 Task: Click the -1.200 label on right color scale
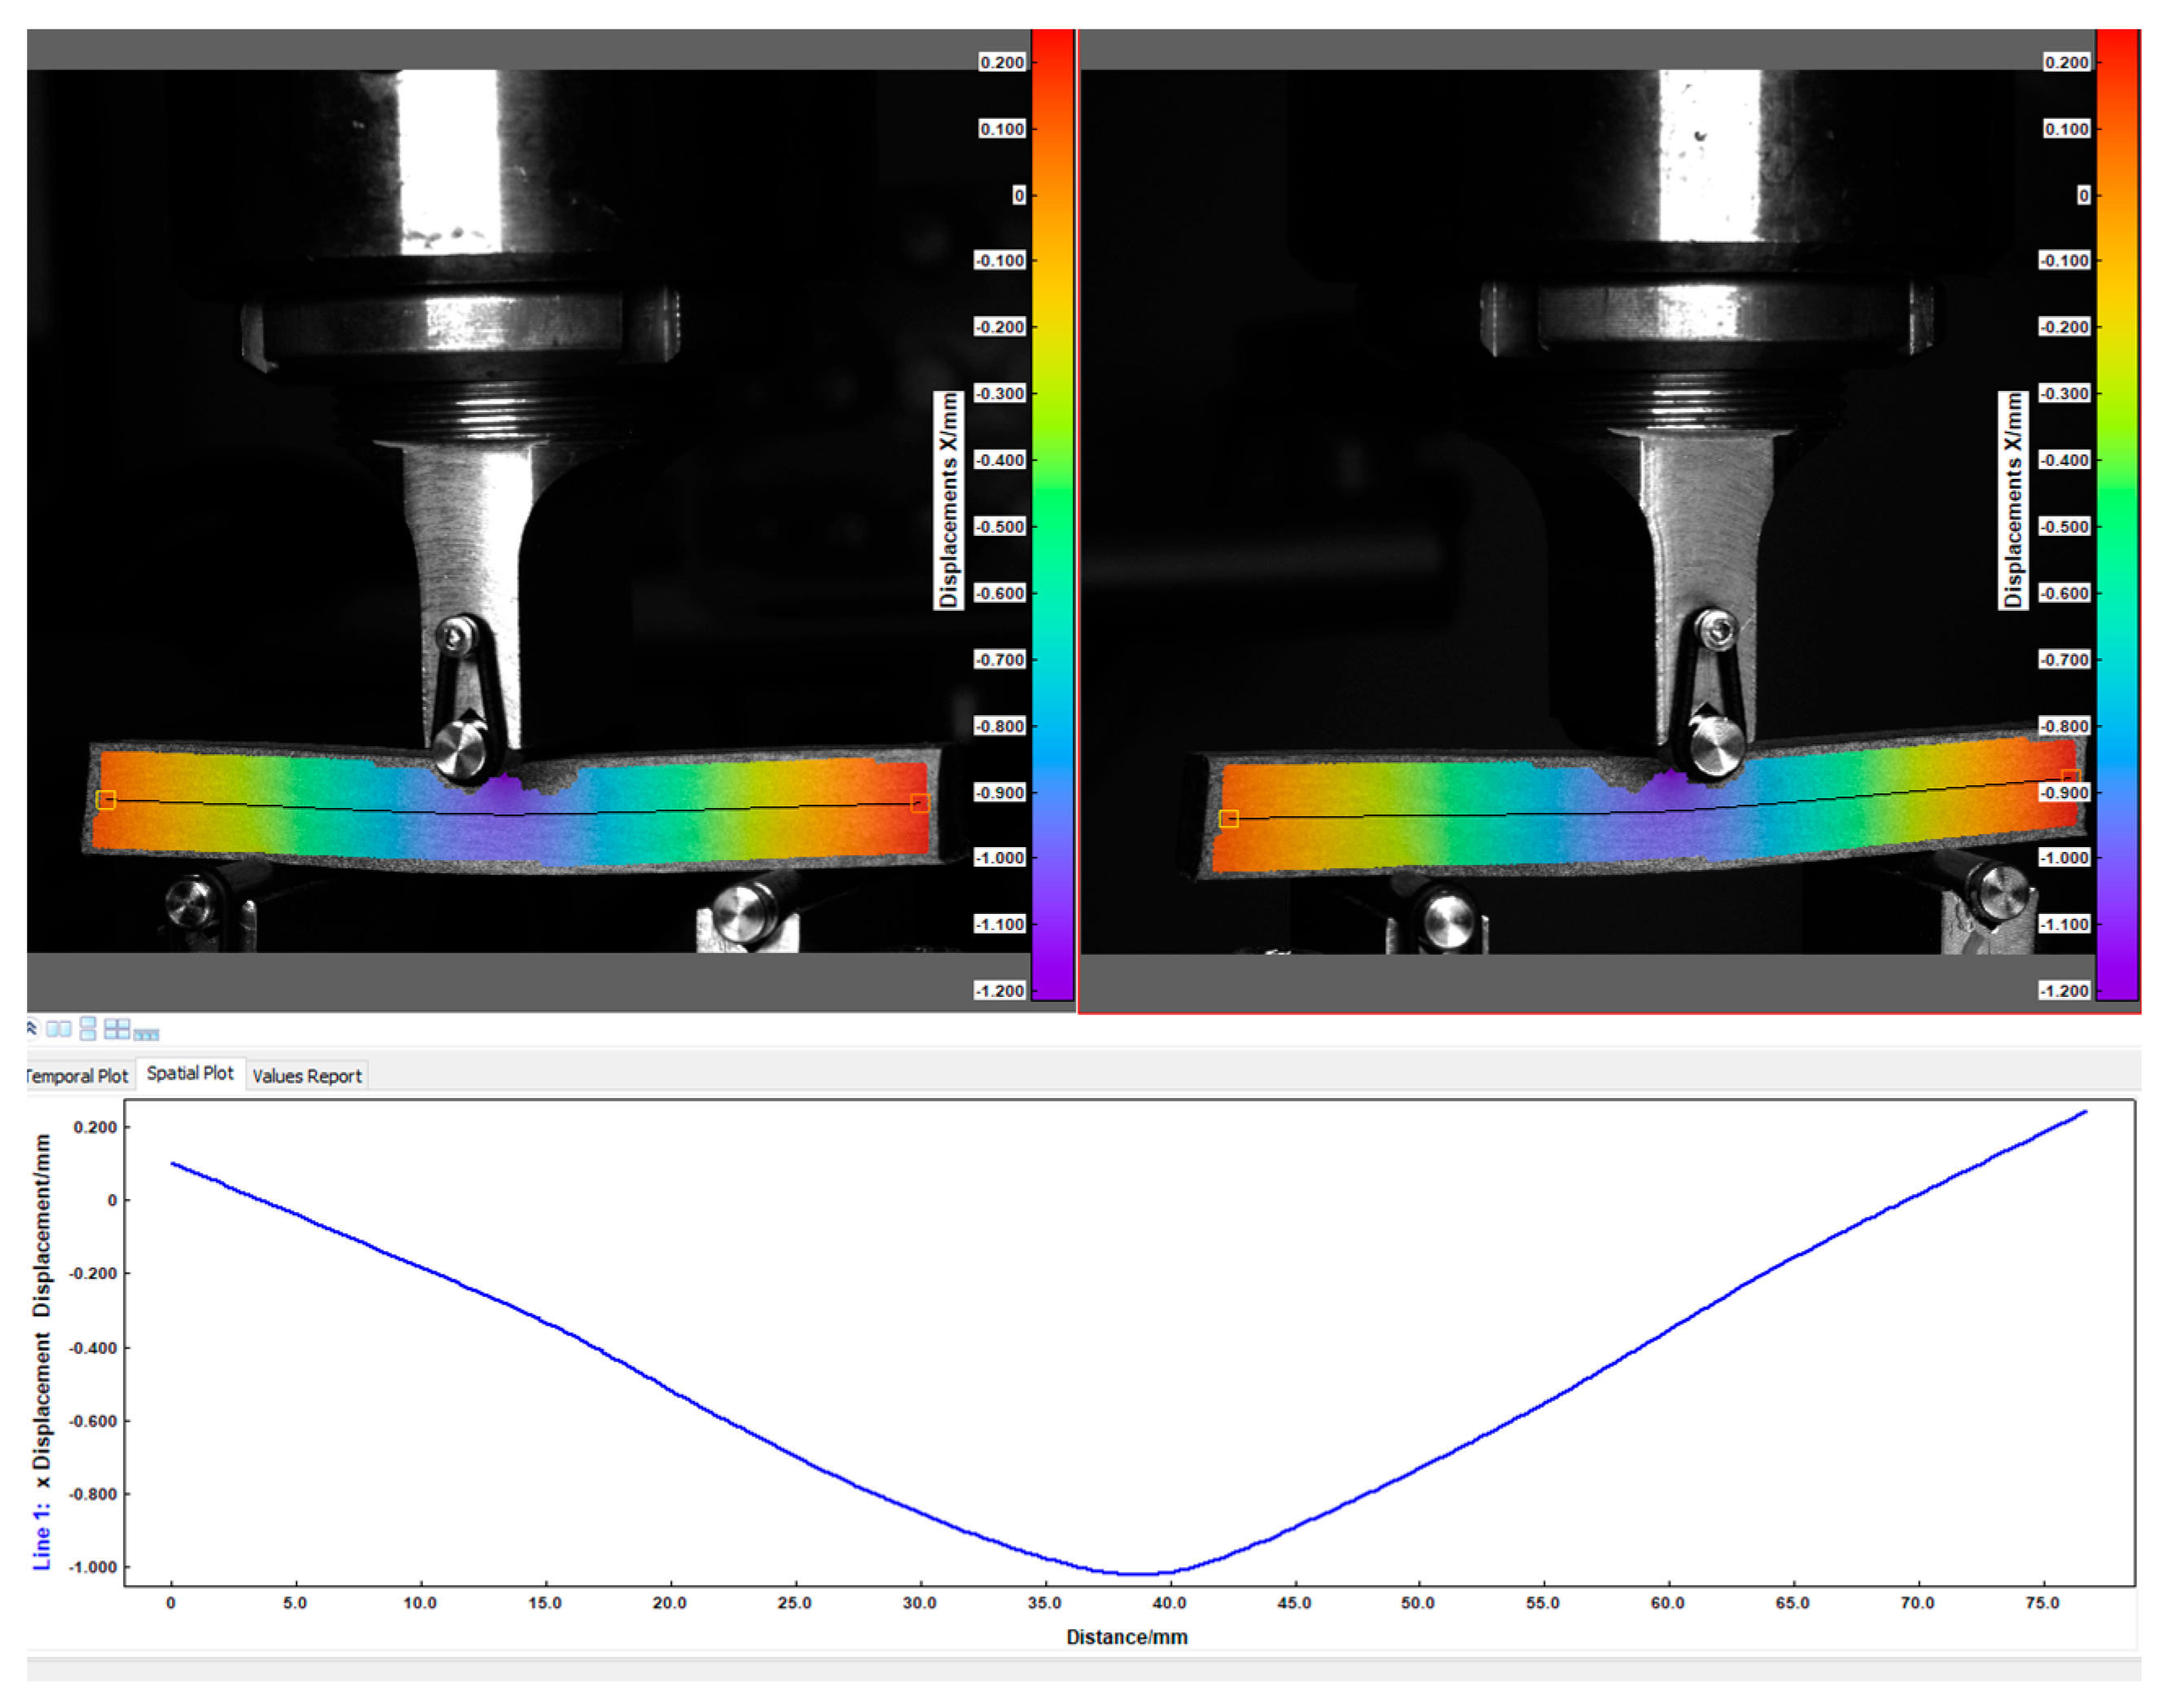click(2065, 990)
